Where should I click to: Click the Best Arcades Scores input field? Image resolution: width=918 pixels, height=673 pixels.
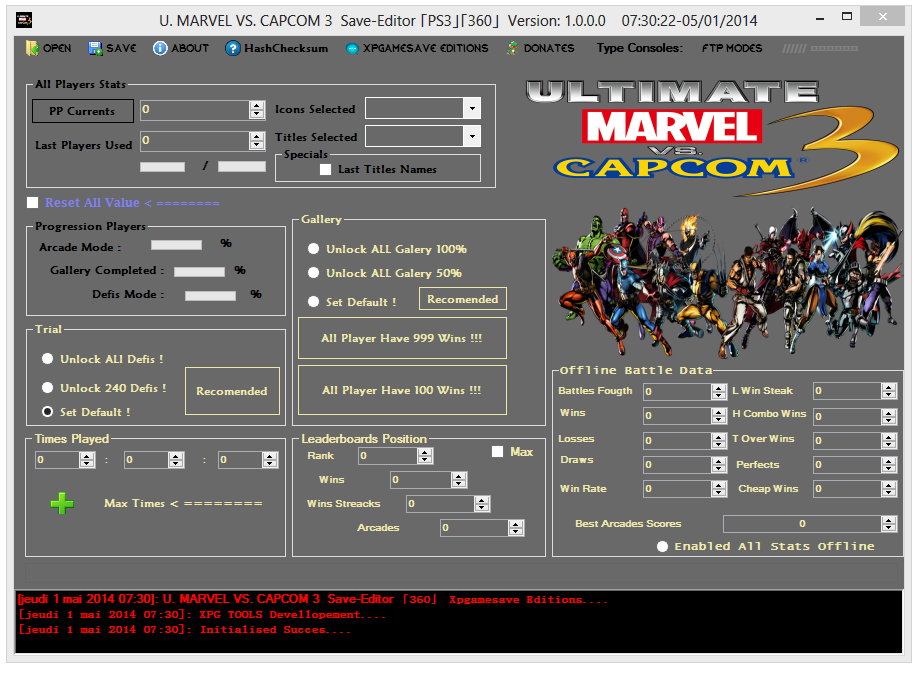coord(802,523)
